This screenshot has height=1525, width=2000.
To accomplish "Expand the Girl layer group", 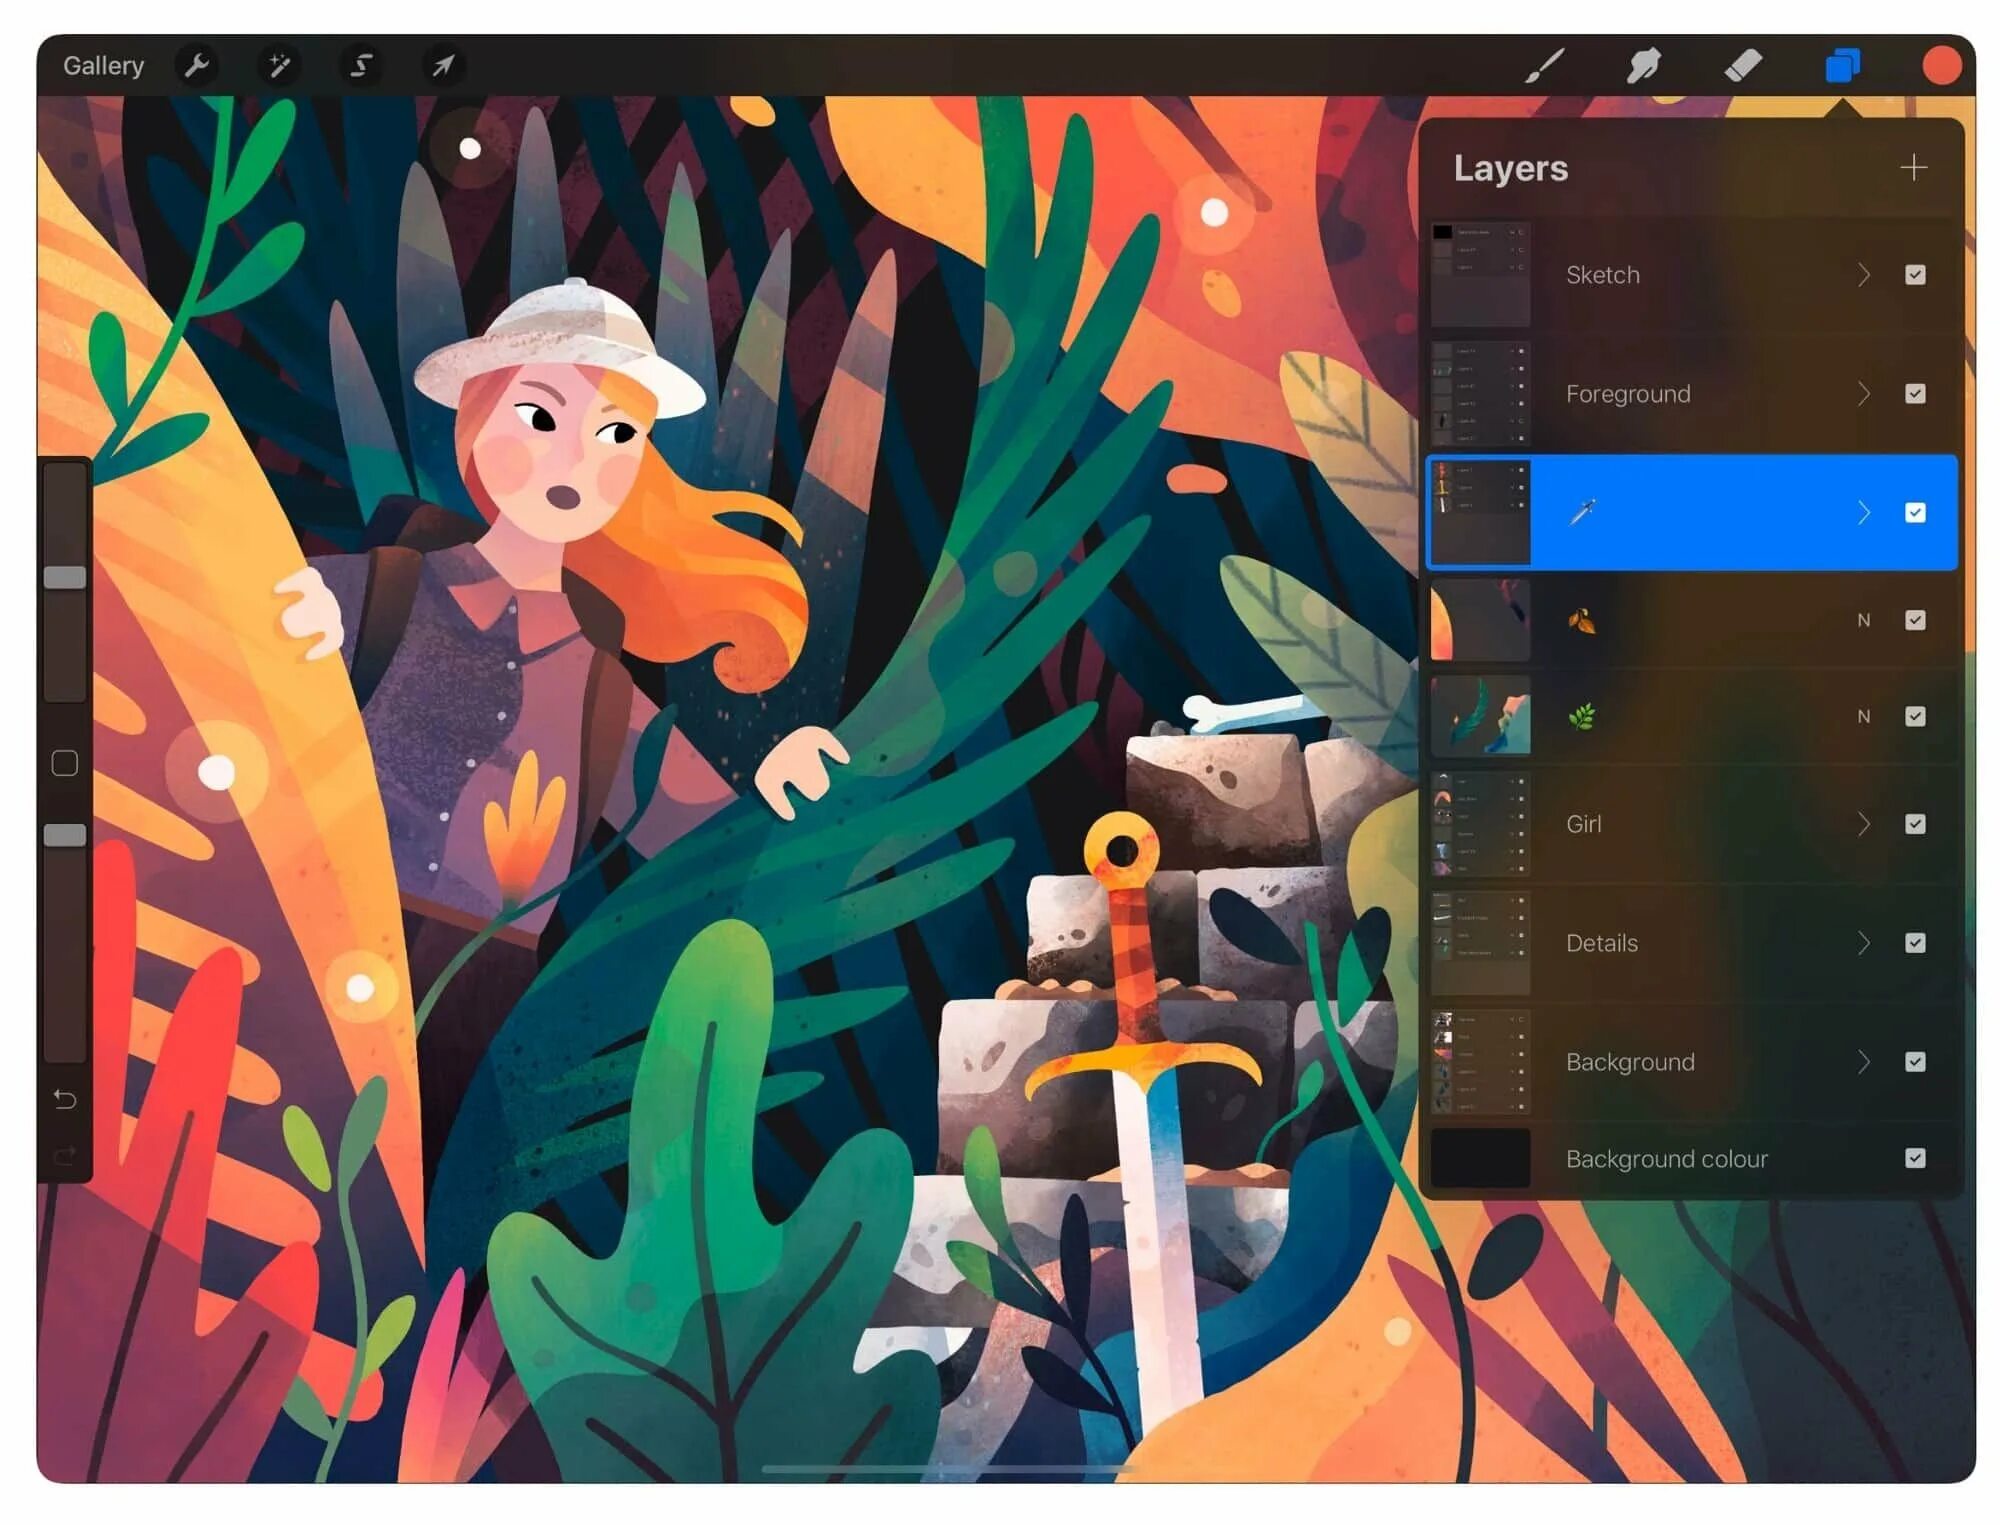I will (x=1863, y=824).
